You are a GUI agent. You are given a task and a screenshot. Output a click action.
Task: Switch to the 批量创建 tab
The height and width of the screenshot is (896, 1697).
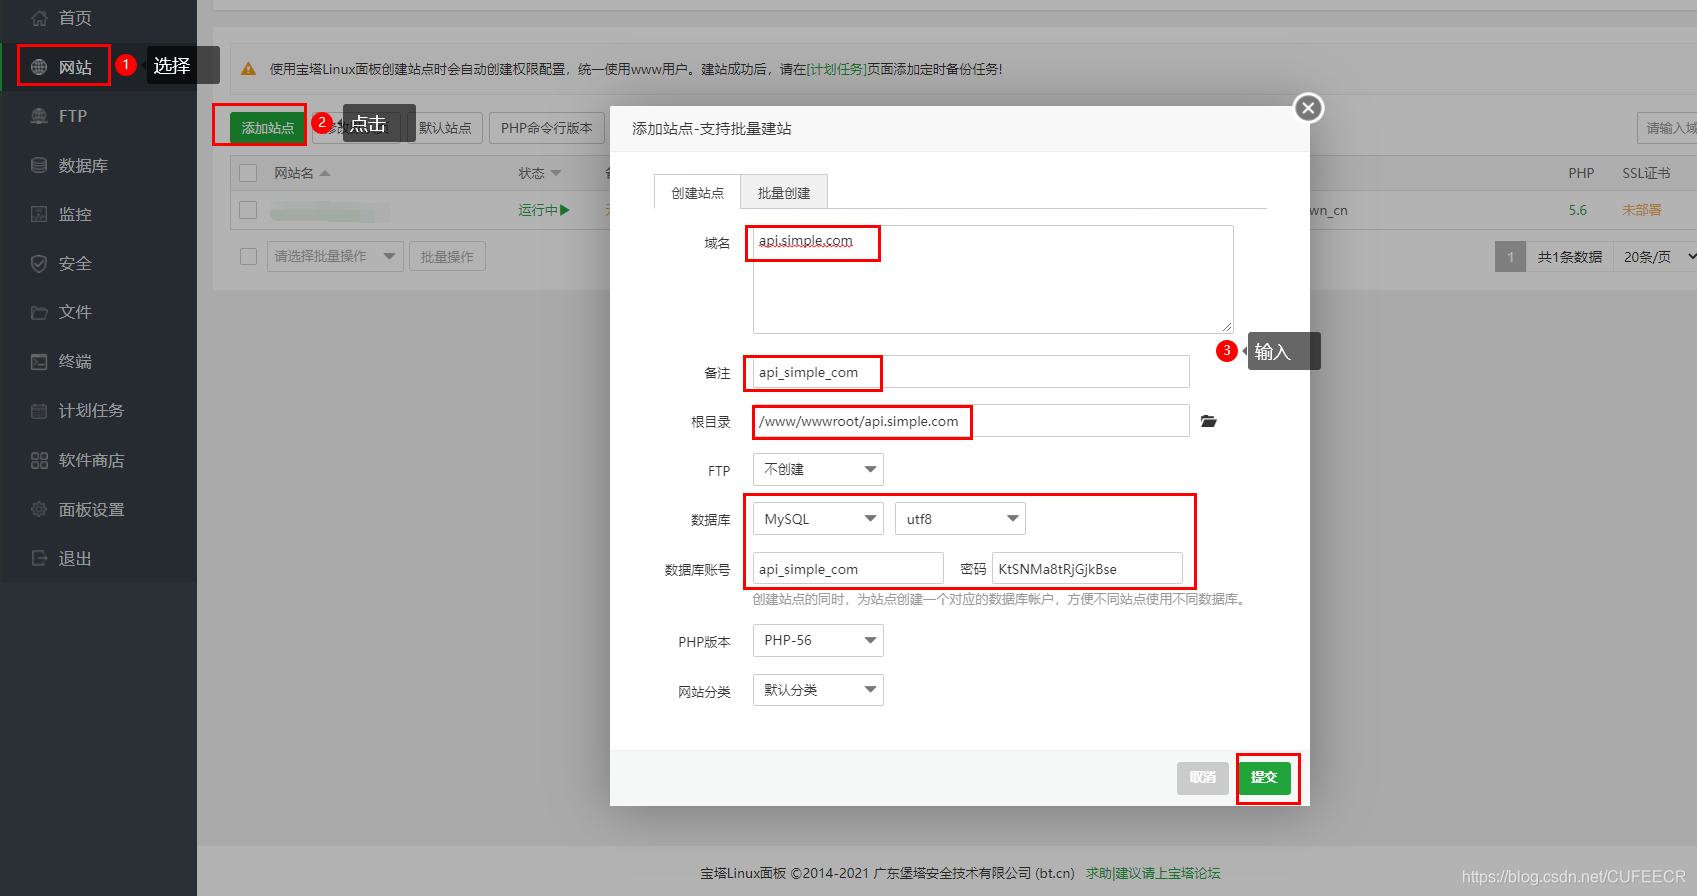784,192
